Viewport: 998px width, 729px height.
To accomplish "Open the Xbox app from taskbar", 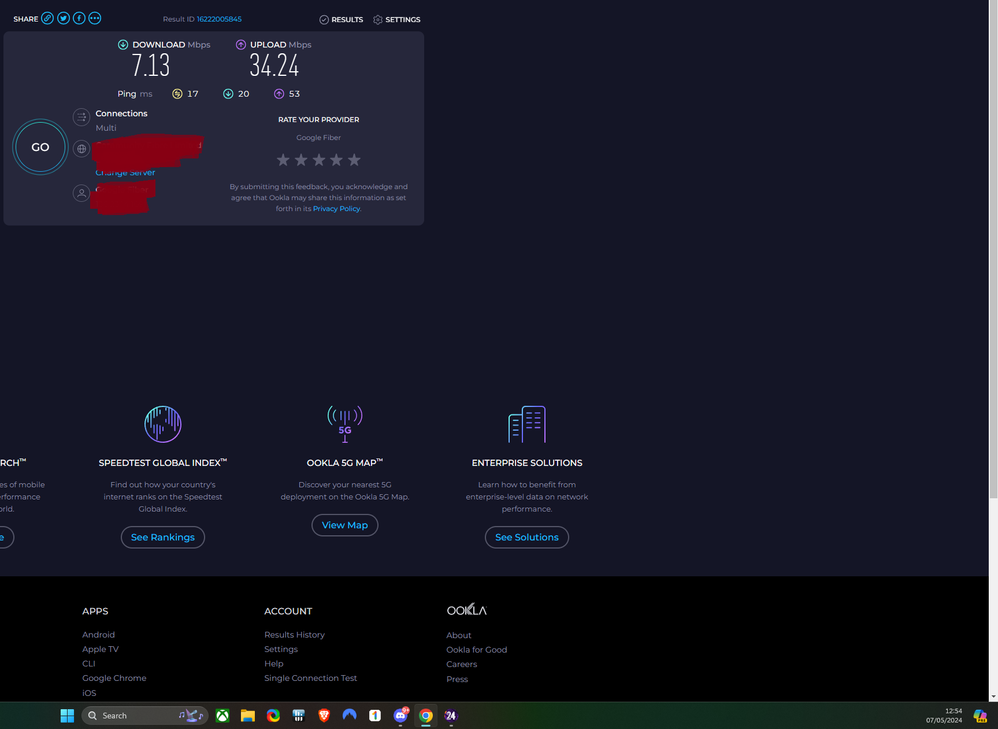I will [222, 716].
